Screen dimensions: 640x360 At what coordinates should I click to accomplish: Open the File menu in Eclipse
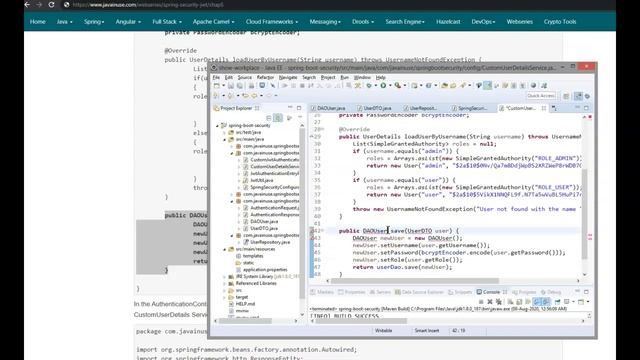tap(216, 77)
